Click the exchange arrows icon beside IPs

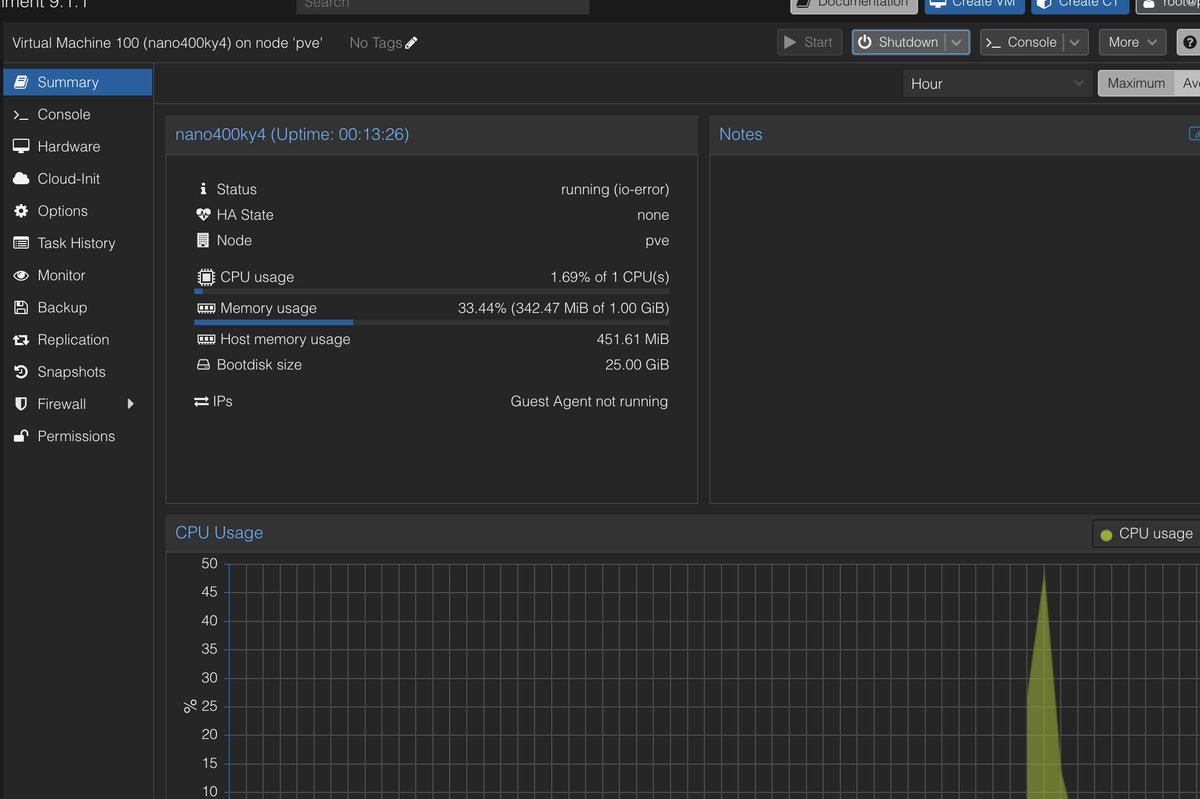point(201,401)
